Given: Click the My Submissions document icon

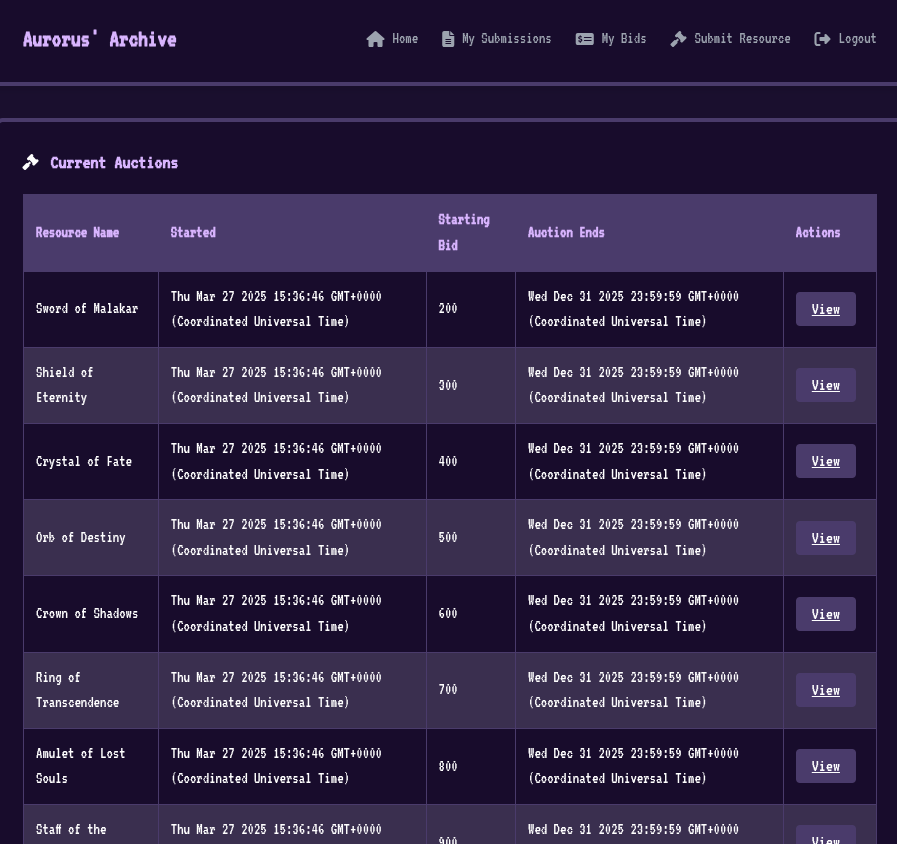Looking at the screenshot, I should tap(448, 39).
